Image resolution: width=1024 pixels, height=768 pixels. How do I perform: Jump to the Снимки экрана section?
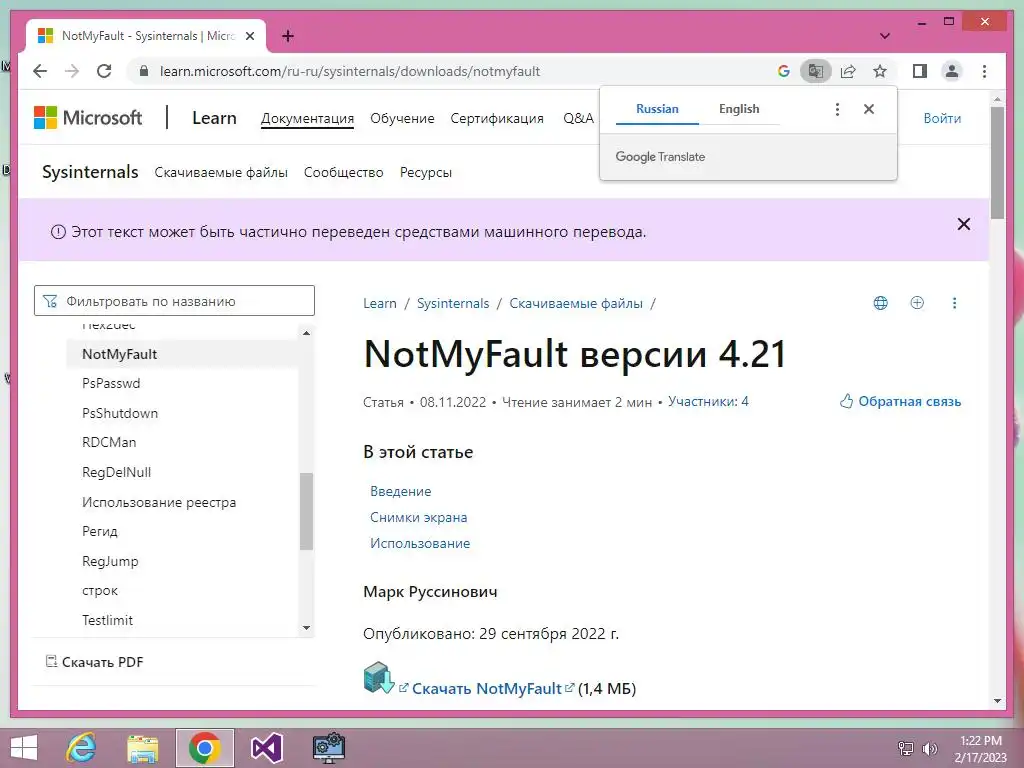[x=419, y=517]
